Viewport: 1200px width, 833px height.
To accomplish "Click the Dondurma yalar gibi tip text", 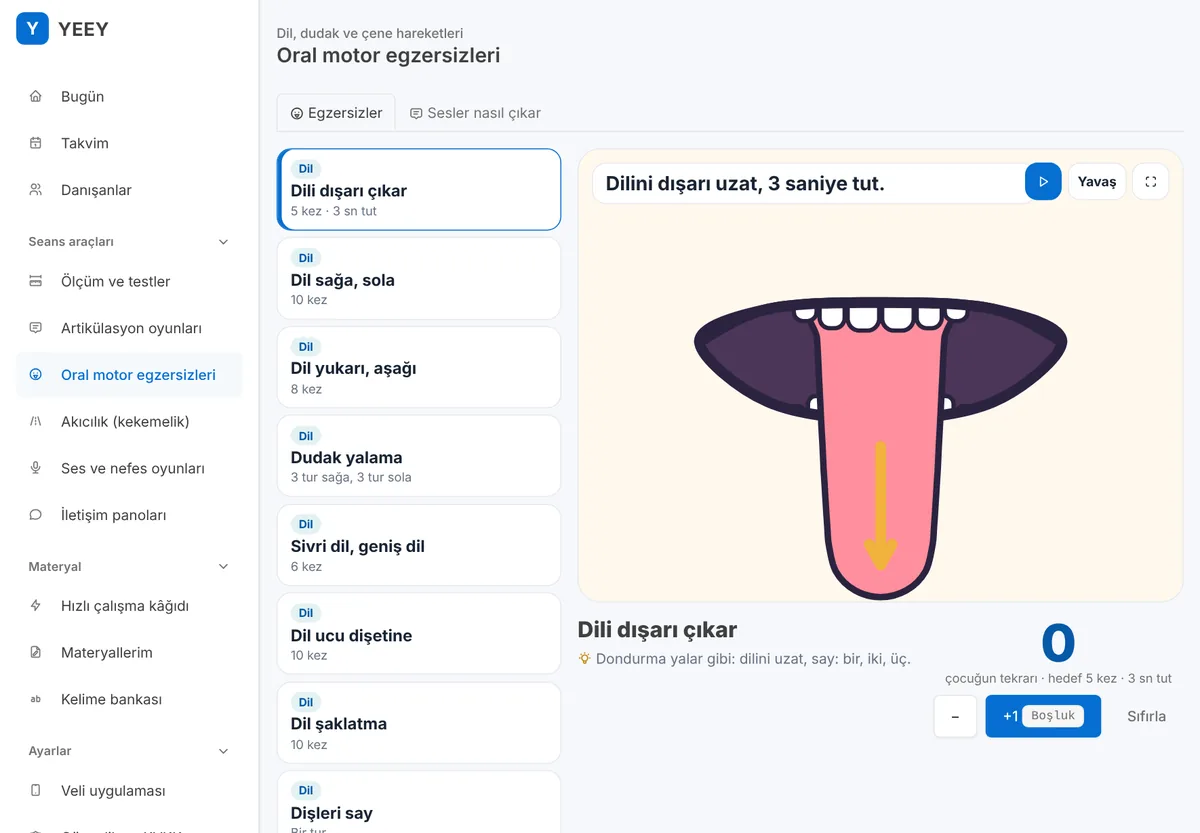I will (x=752, y=659).
